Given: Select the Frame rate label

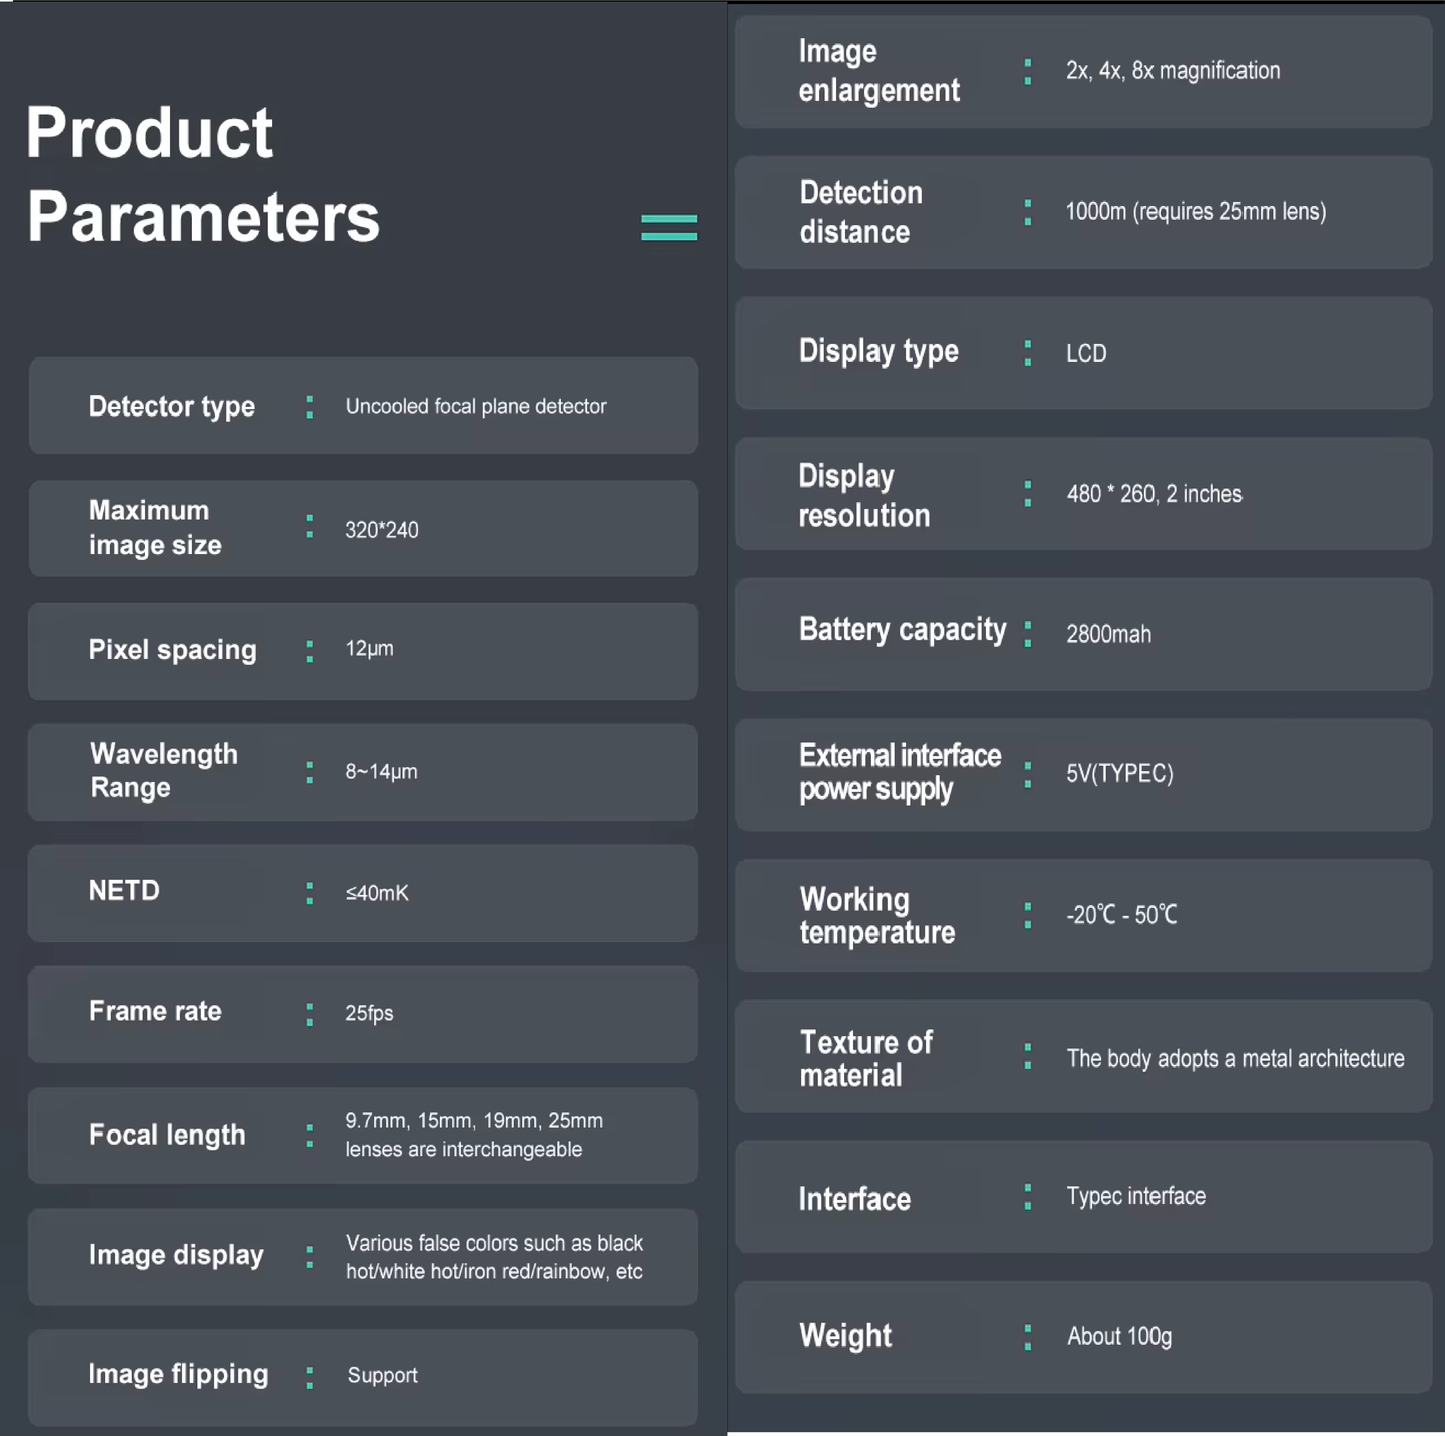Looking at the screenshot, I should tap(155, 1011).
